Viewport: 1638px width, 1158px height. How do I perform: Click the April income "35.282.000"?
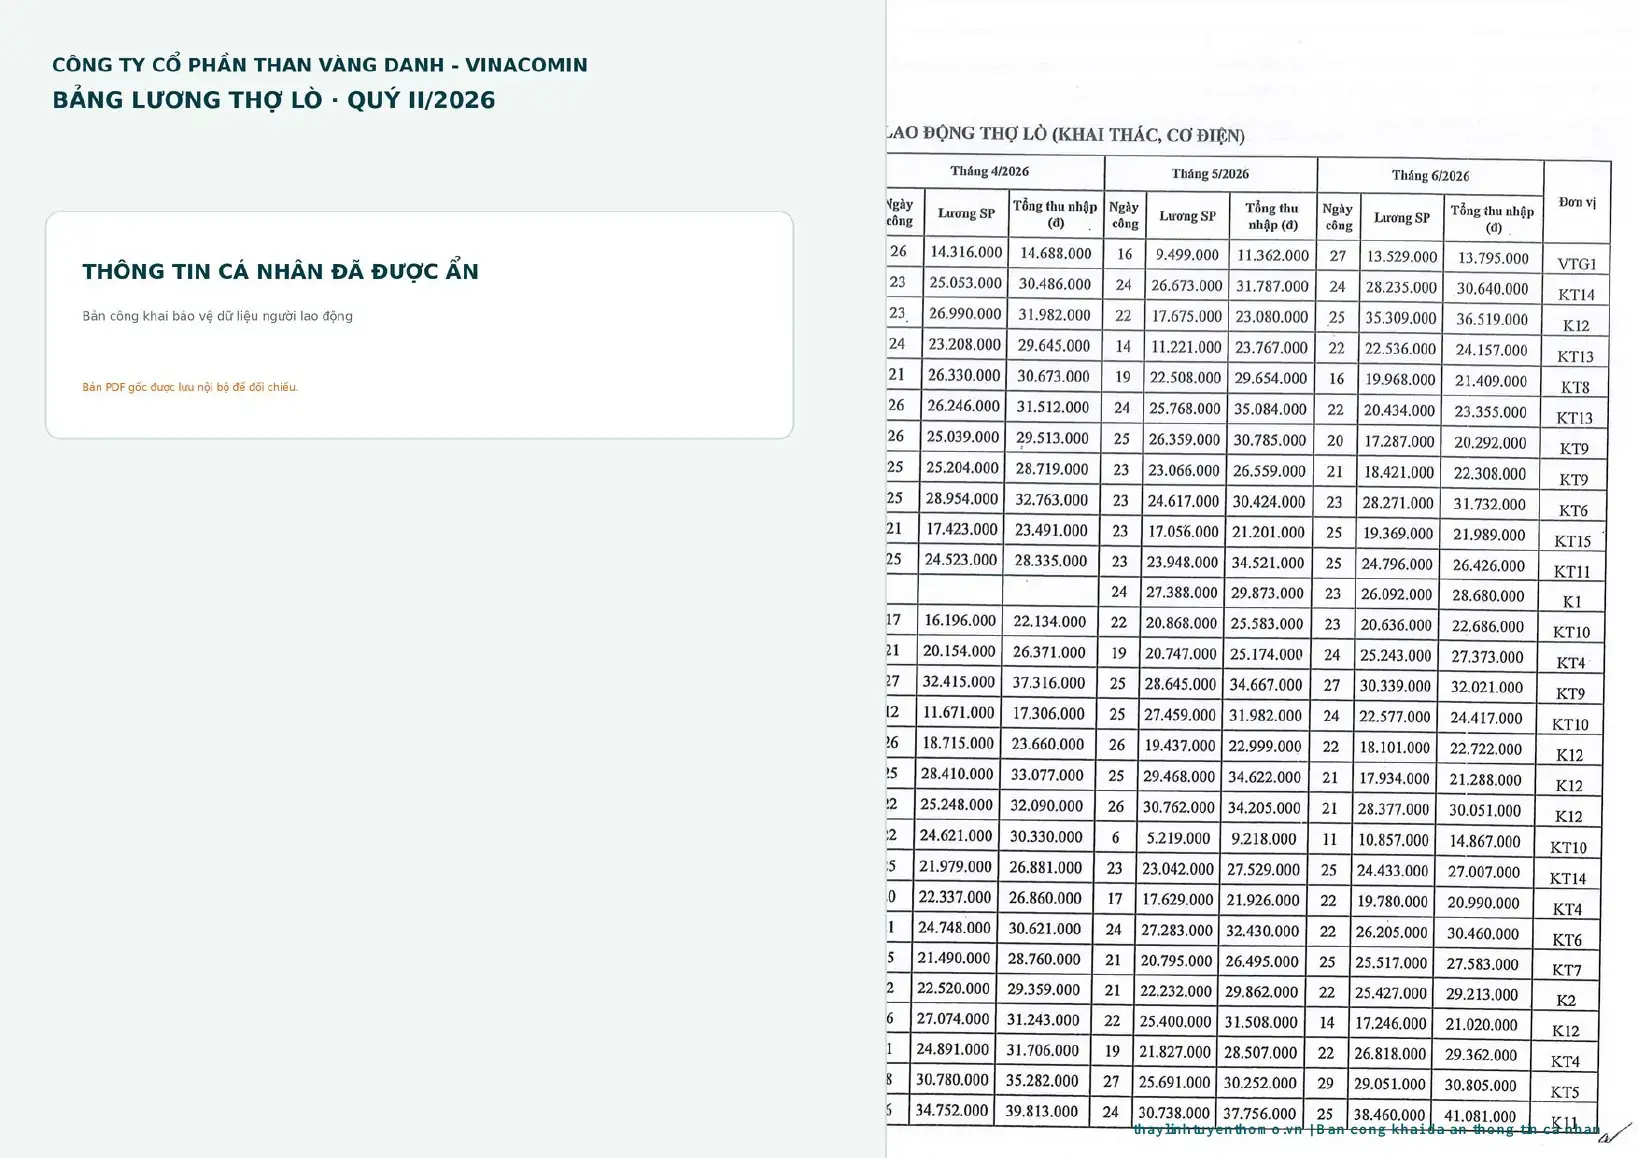[x=1042, y=1081]
